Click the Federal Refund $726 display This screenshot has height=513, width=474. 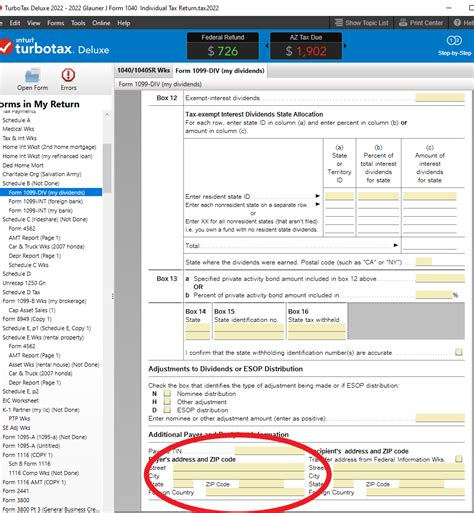click(223, 46)
